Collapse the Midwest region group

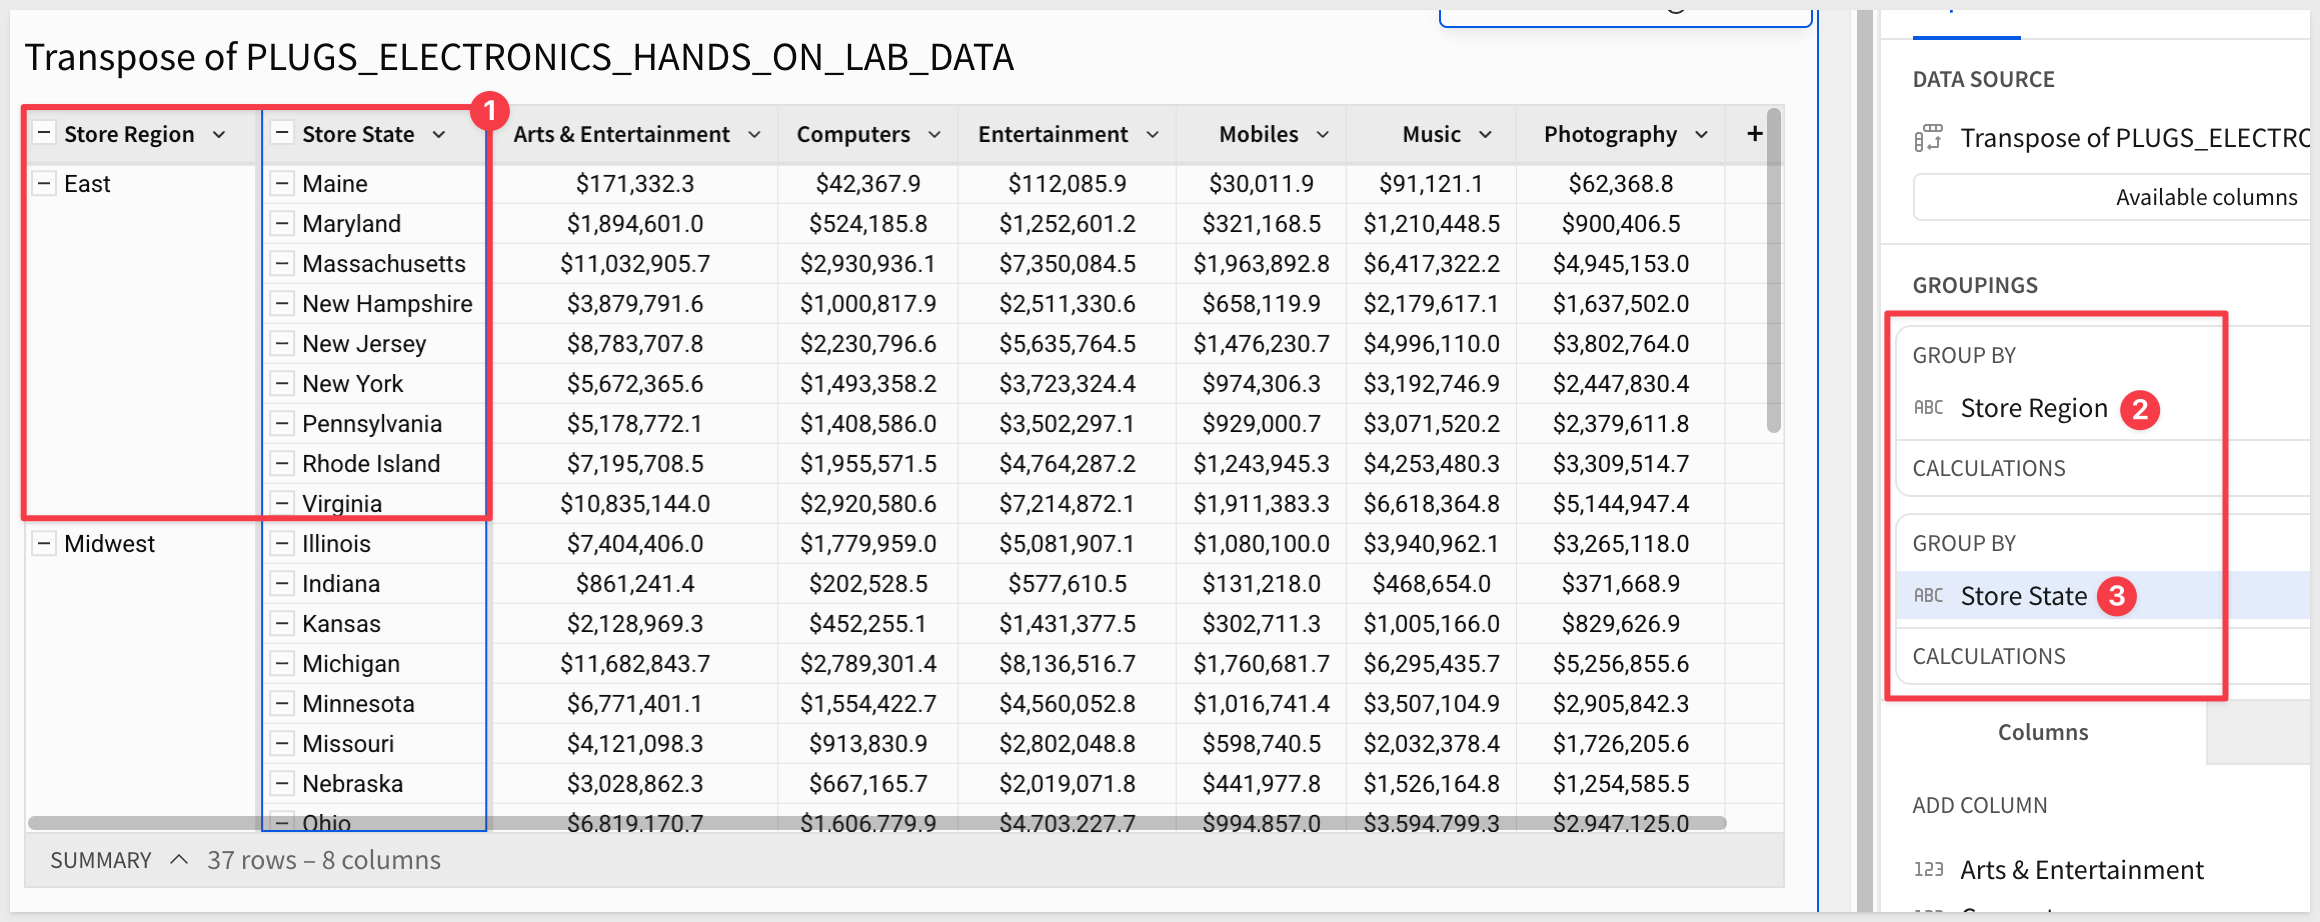pos(44,543)
